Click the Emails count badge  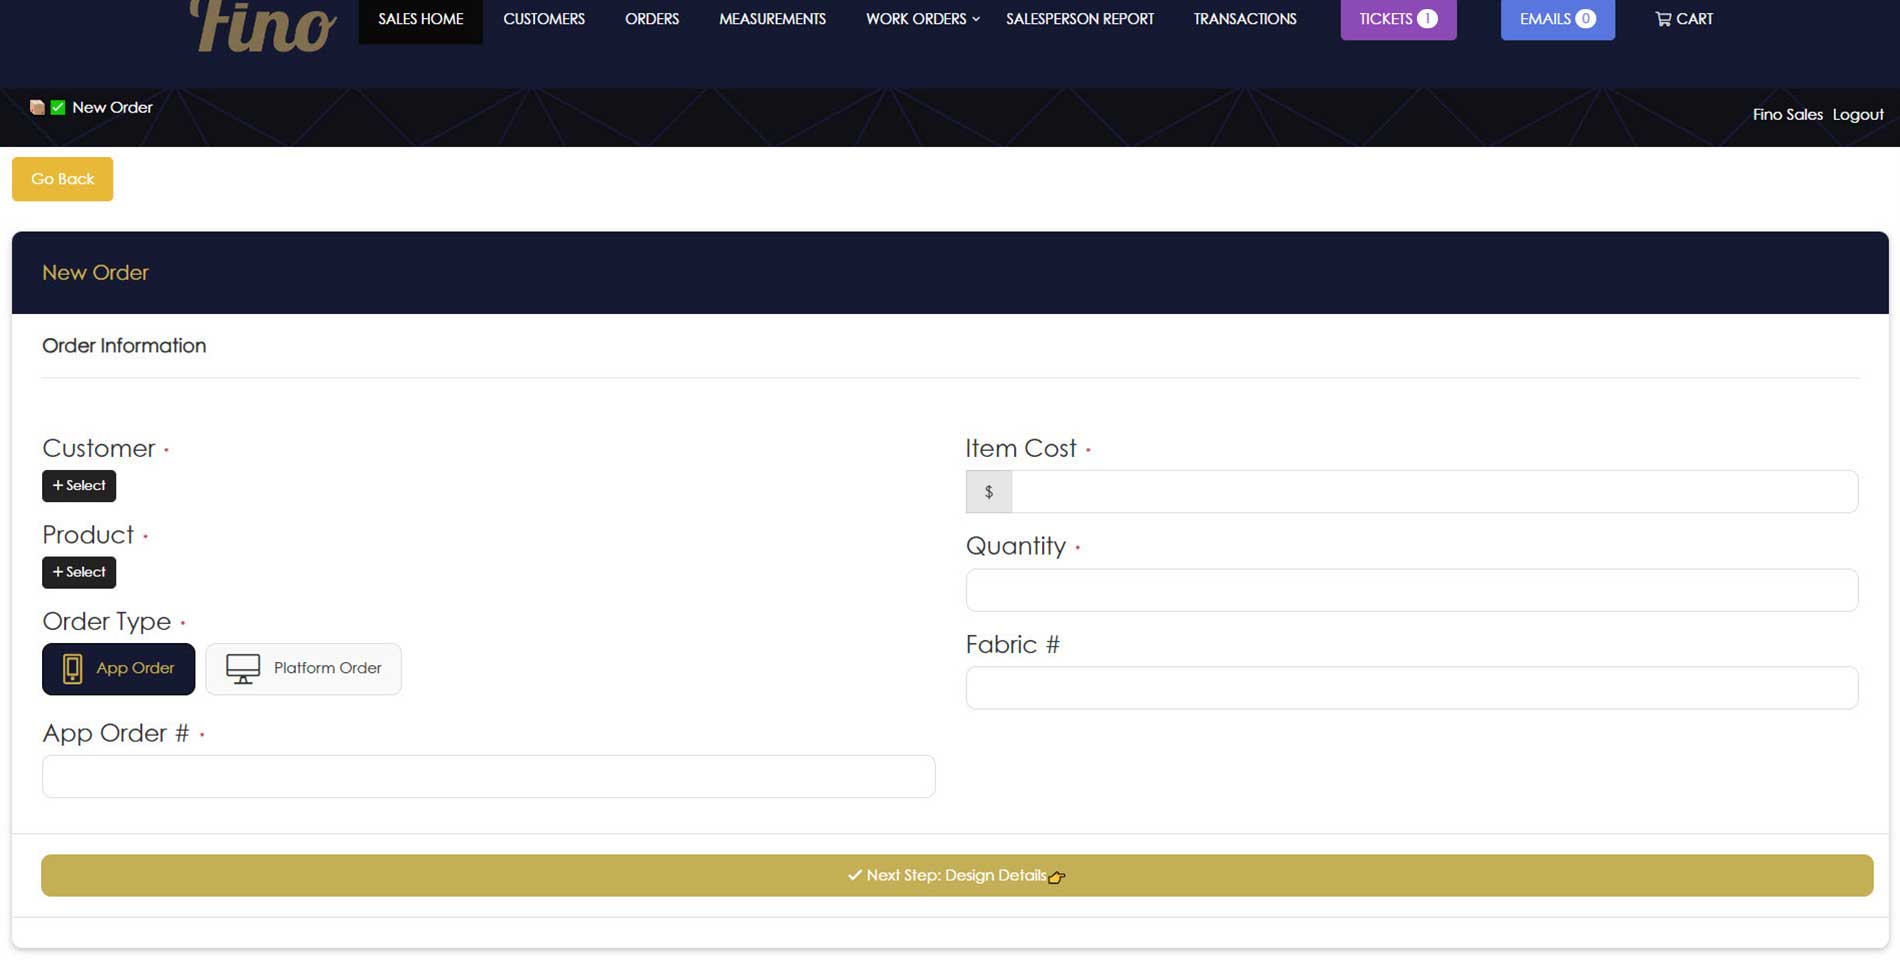[1585, 19]
